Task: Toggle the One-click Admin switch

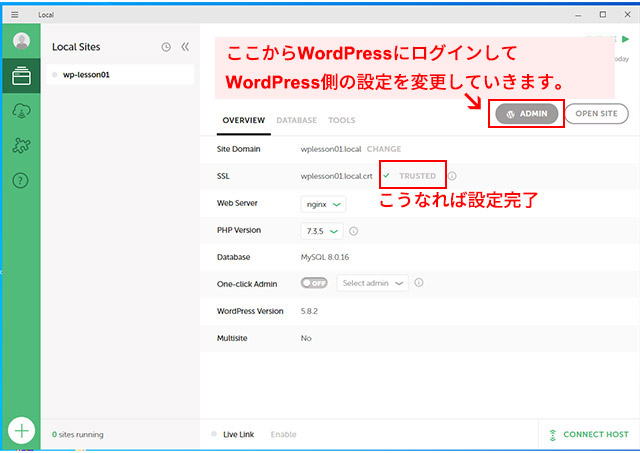Action: pos(314,283)
